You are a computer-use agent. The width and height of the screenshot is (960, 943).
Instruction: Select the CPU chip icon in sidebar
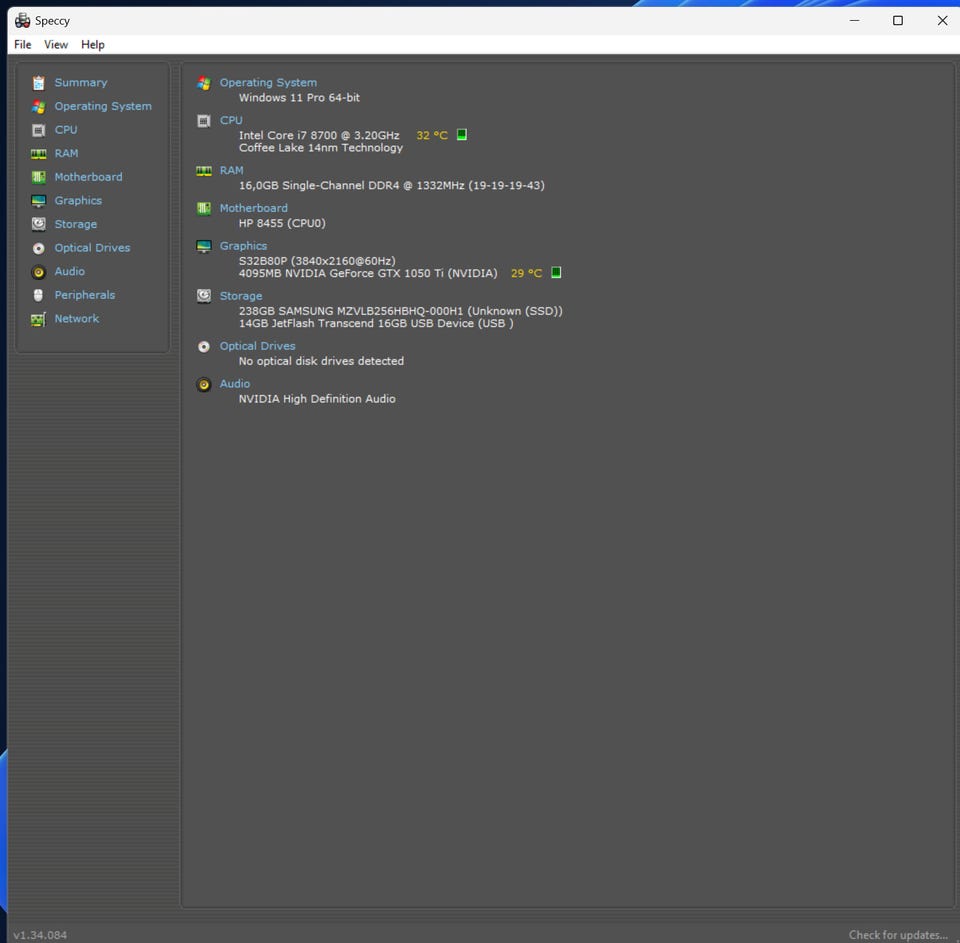click(39, 130)
